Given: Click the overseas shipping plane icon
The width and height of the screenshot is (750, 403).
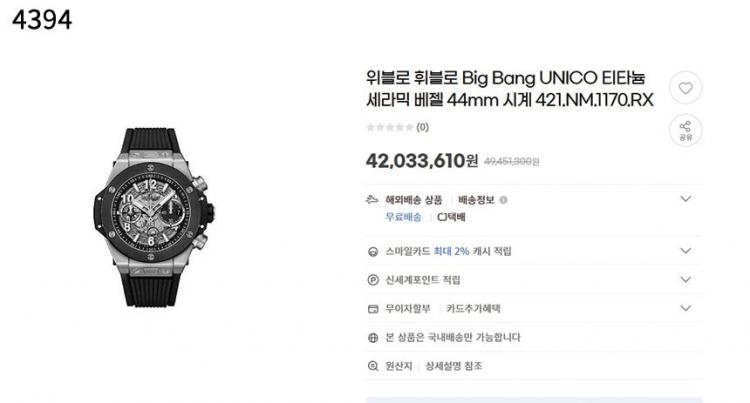Looking at the screenshot, I should point(372,200).
